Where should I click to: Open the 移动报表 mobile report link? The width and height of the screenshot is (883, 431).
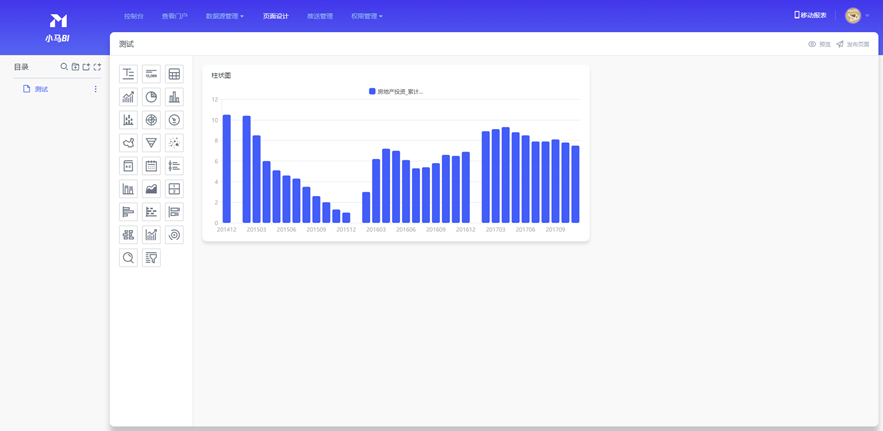point(810,15)
